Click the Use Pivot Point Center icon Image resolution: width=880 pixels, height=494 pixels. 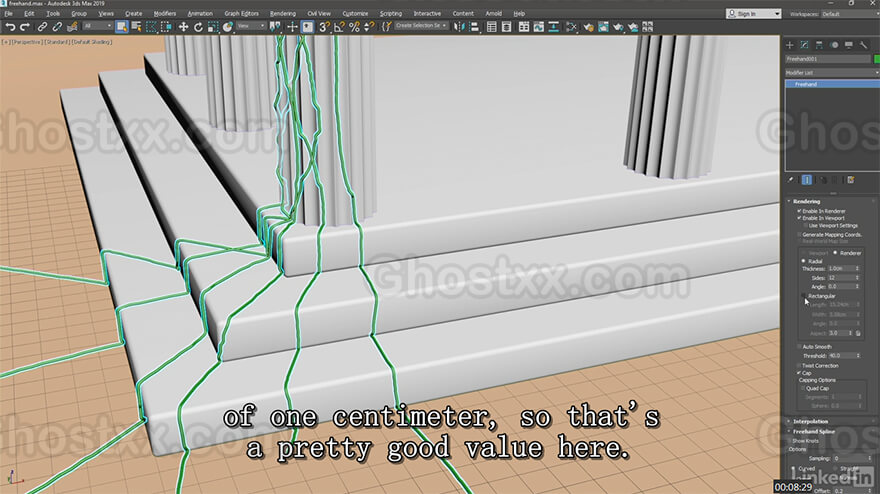pos(275,26)
